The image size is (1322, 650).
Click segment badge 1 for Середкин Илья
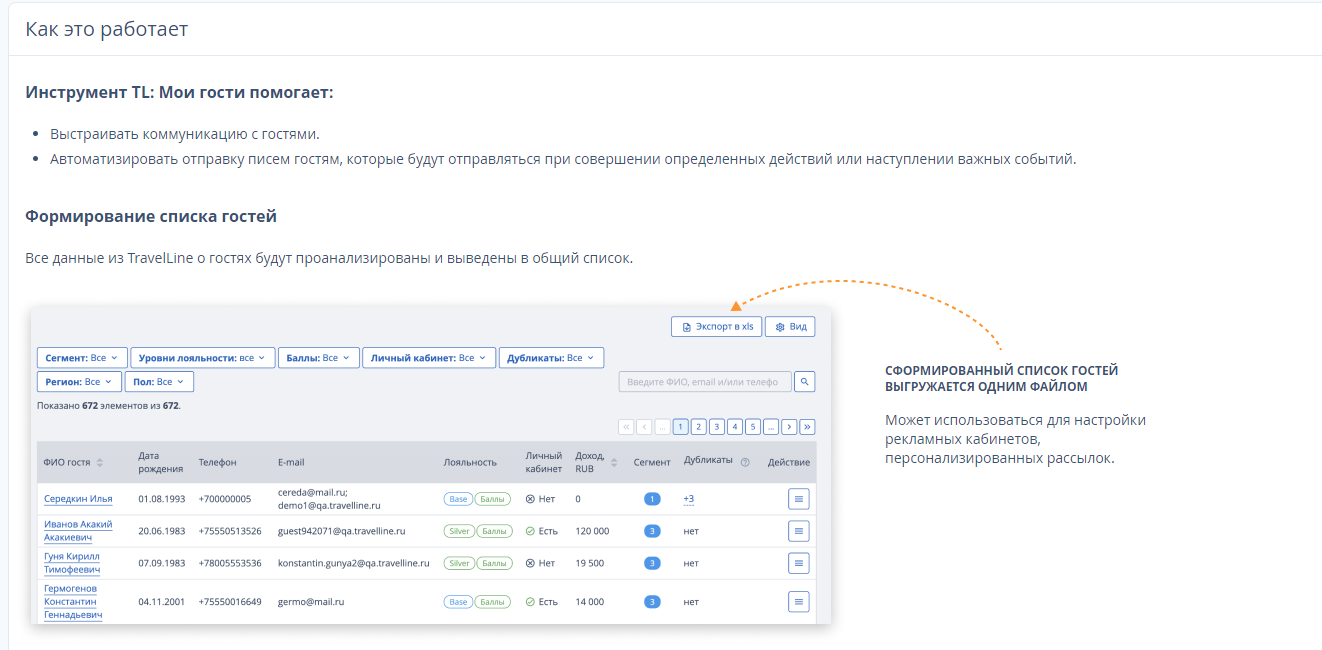tap(652, 499)
